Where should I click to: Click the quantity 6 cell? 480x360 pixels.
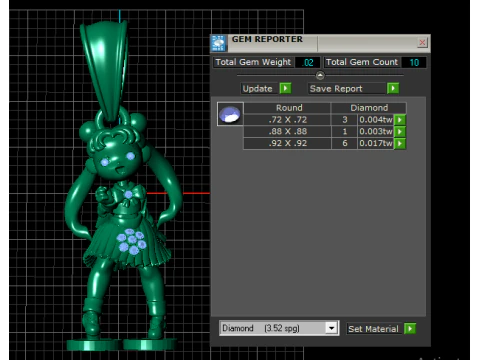tap(345, 143)
